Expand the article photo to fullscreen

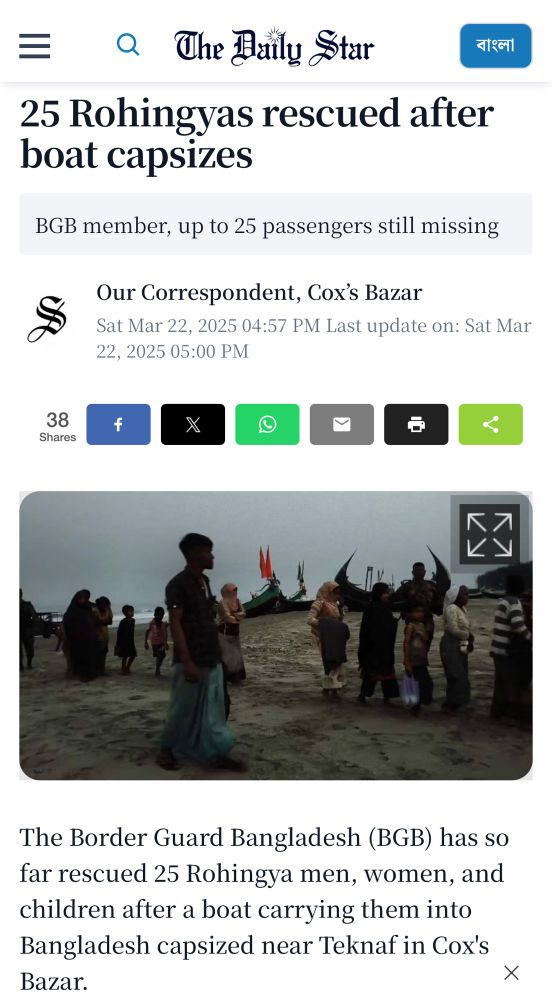click(x=490, y=534)
